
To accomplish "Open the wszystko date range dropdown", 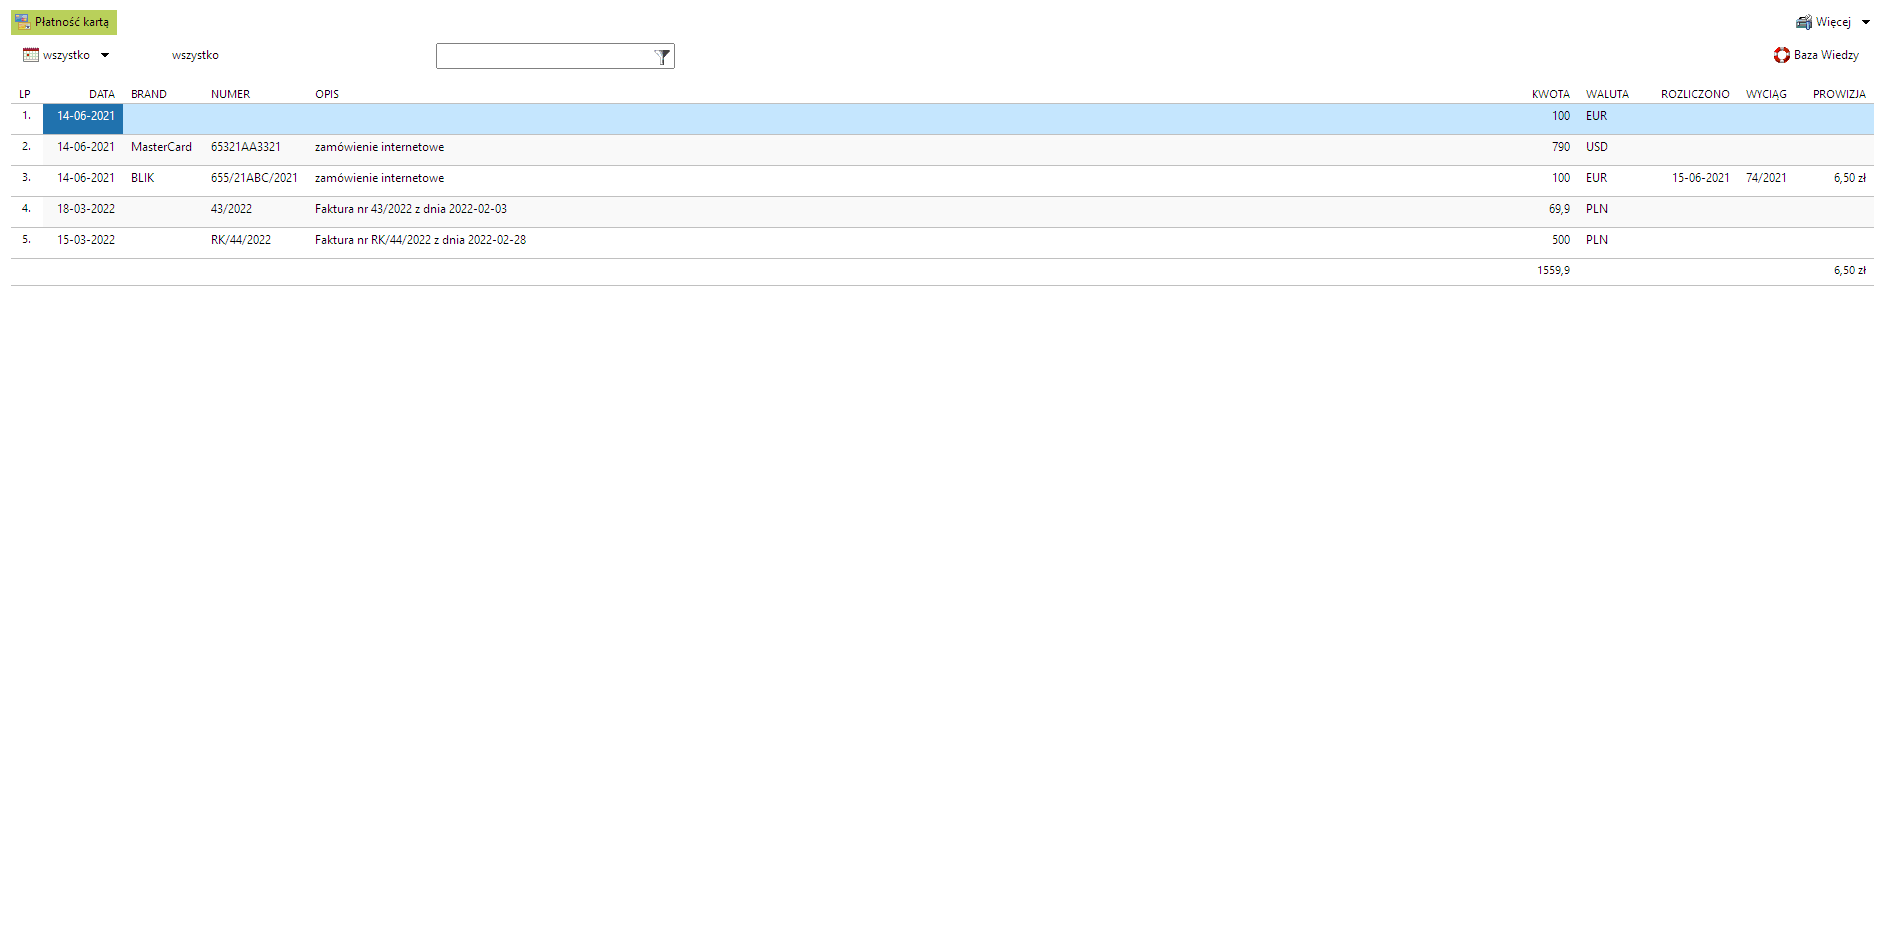I will point(105,55).
